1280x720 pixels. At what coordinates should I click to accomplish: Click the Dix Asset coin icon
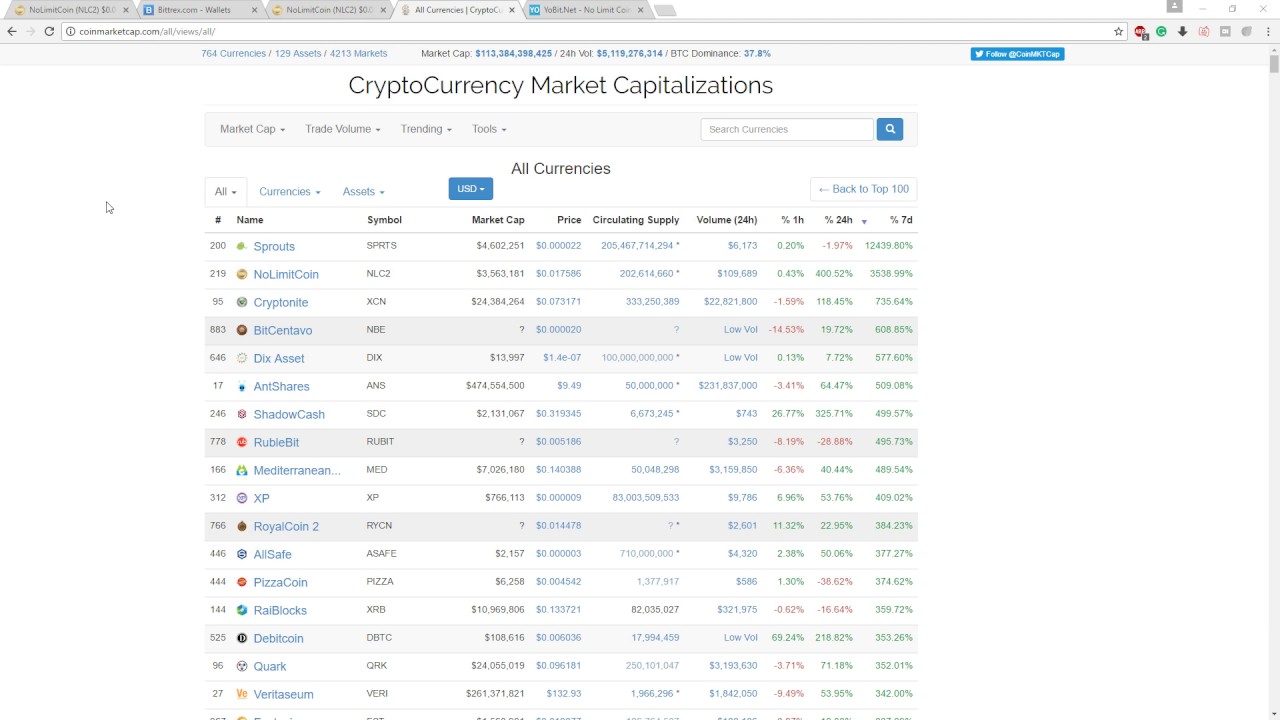click(x=241, y=358)
